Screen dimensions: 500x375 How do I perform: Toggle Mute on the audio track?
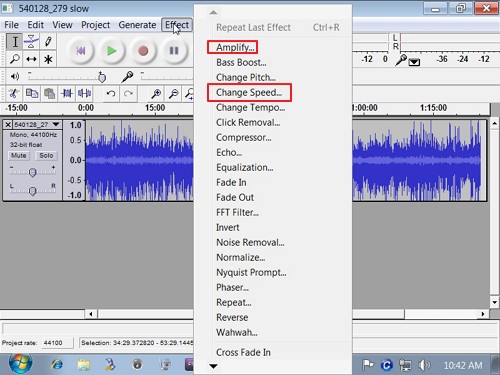pyautogui.click(x=19, y=155)
